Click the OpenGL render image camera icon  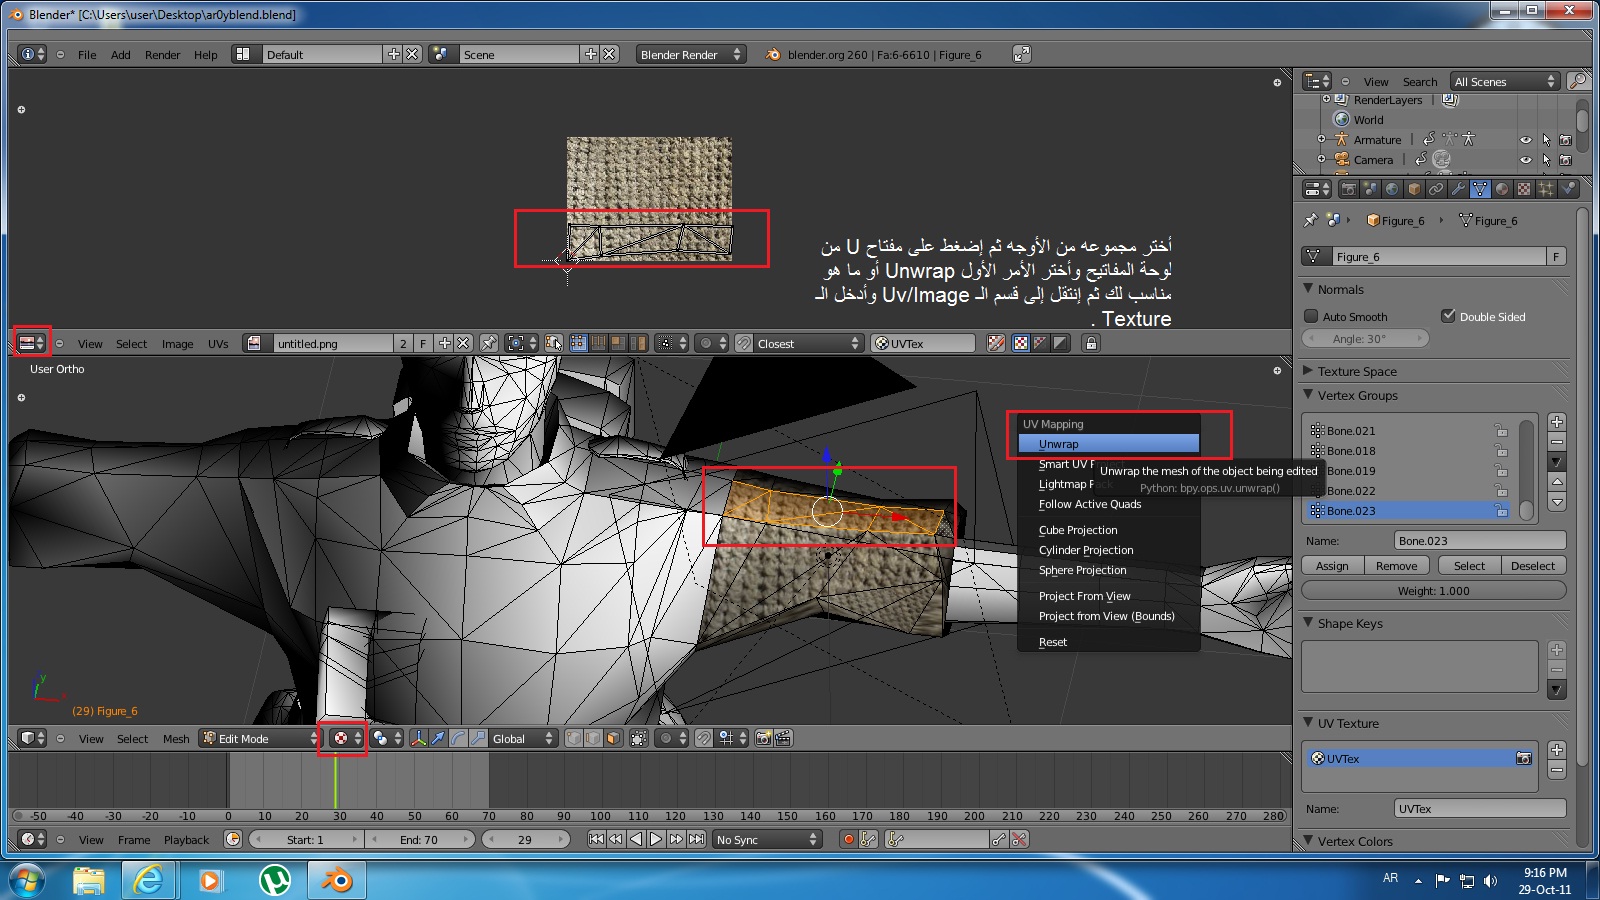pos(764,738)
